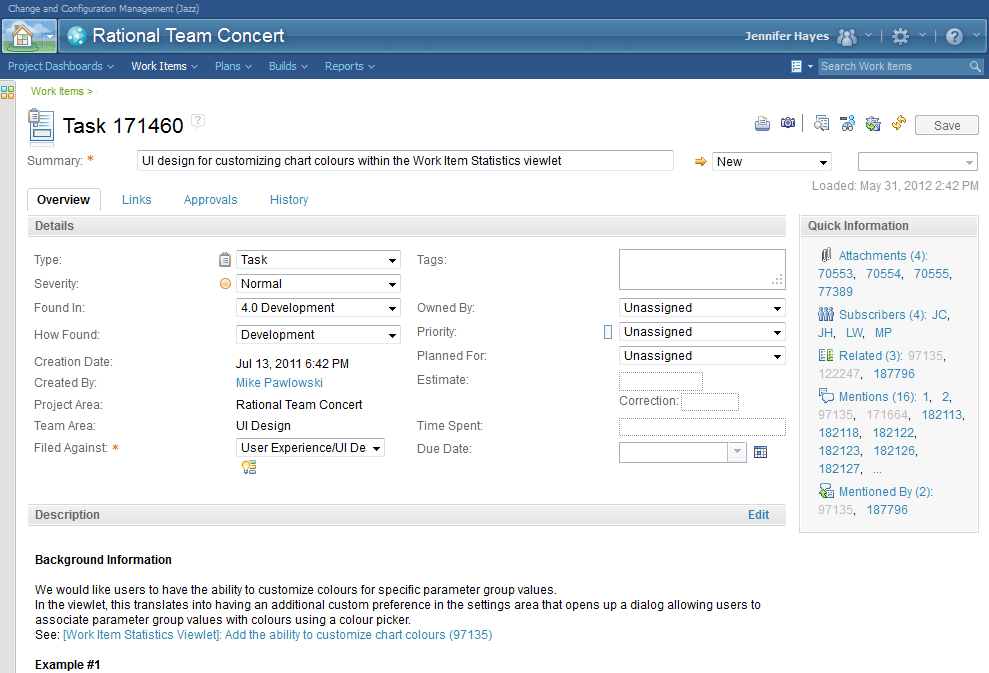
Task: Switch to the Approvals tab
Action: click(x=211, y=200)
